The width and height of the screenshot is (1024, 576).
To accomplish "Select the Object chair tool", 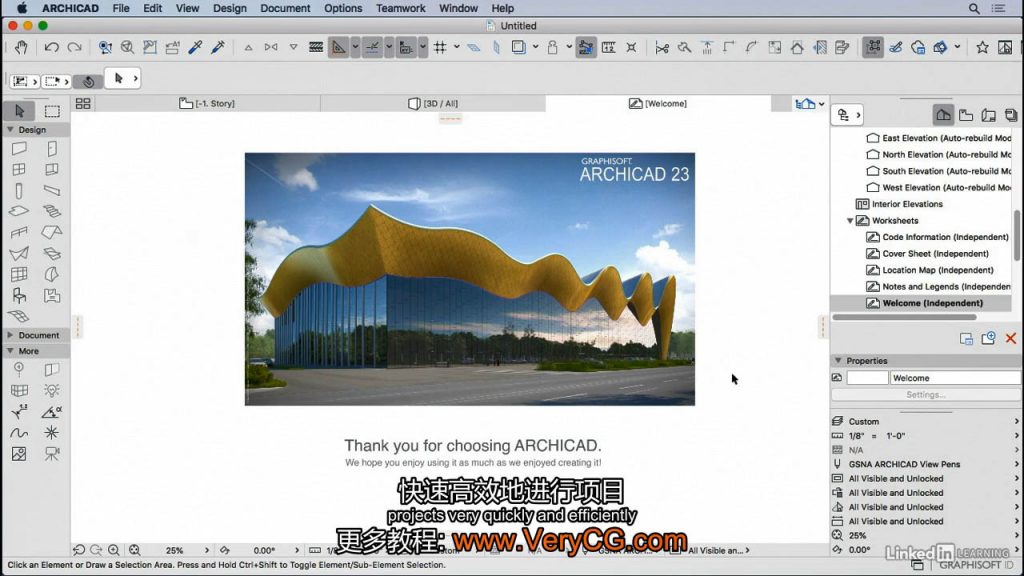I will tap(19, 296).
